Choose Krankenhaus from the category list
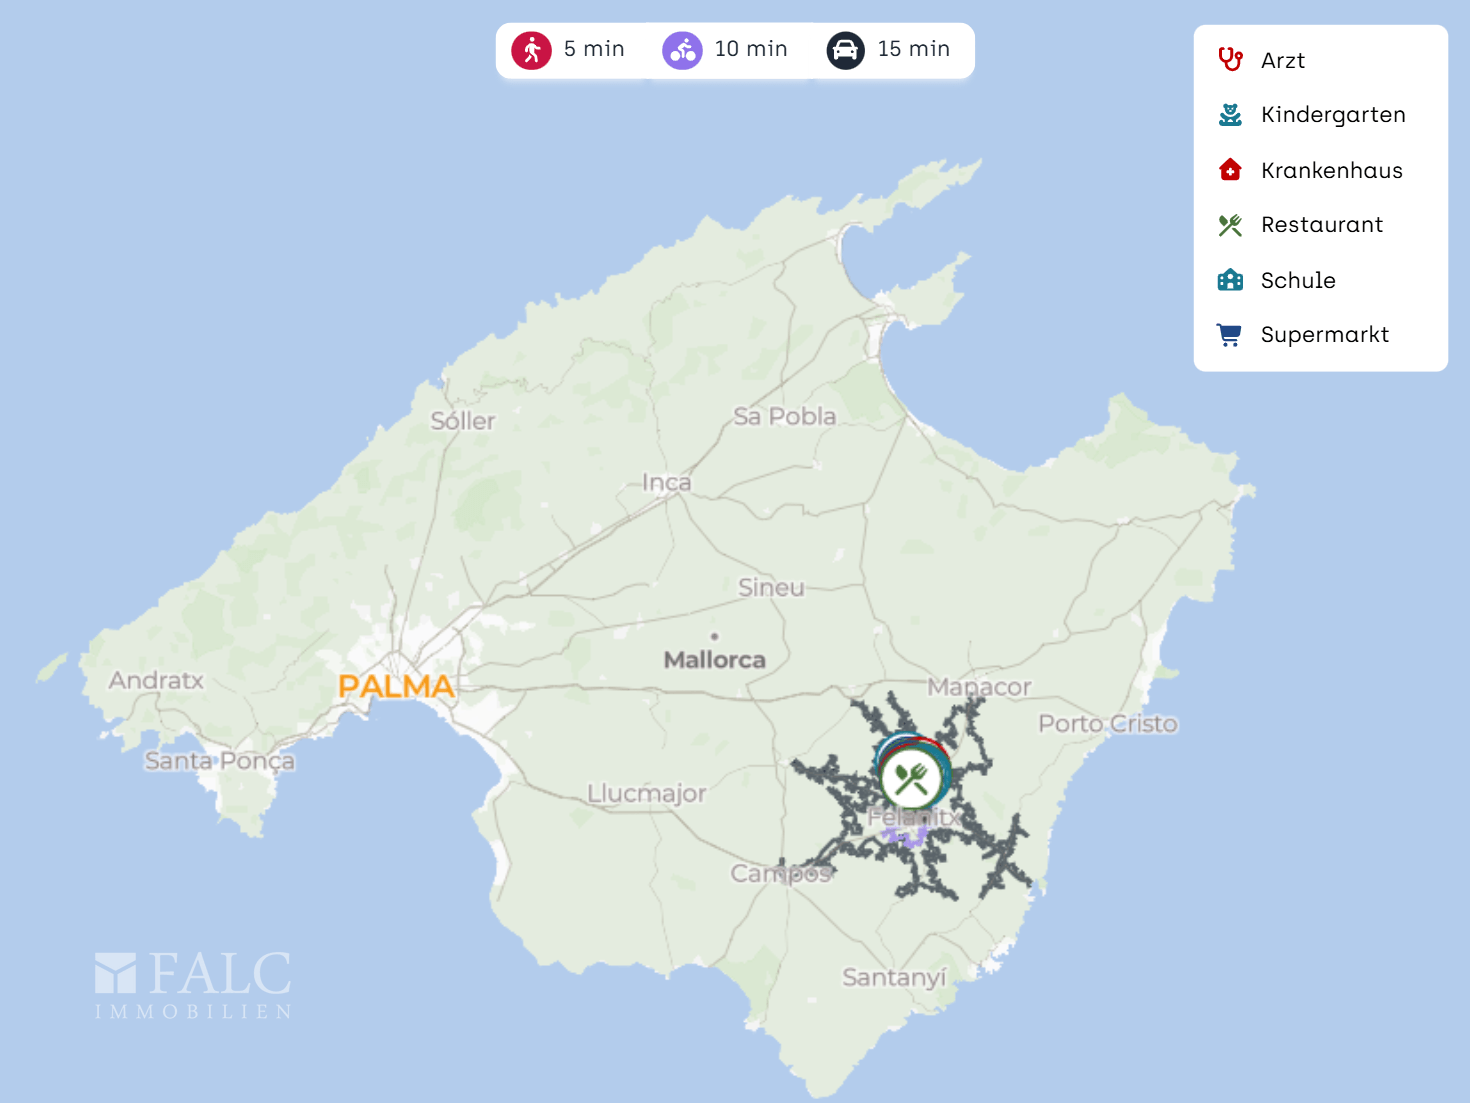1470x1103 pixels. point(1331,171)
